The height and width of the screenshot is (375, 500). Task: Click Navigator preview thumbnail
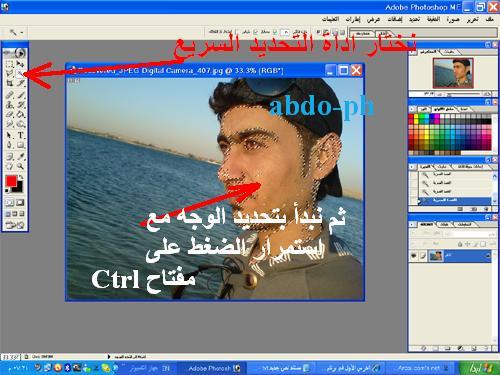pos(453,73)
